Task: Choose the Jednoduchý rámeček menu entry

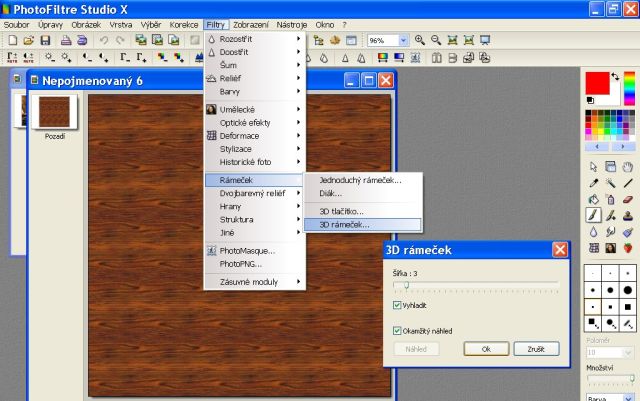Action: (x=362, y=180)
